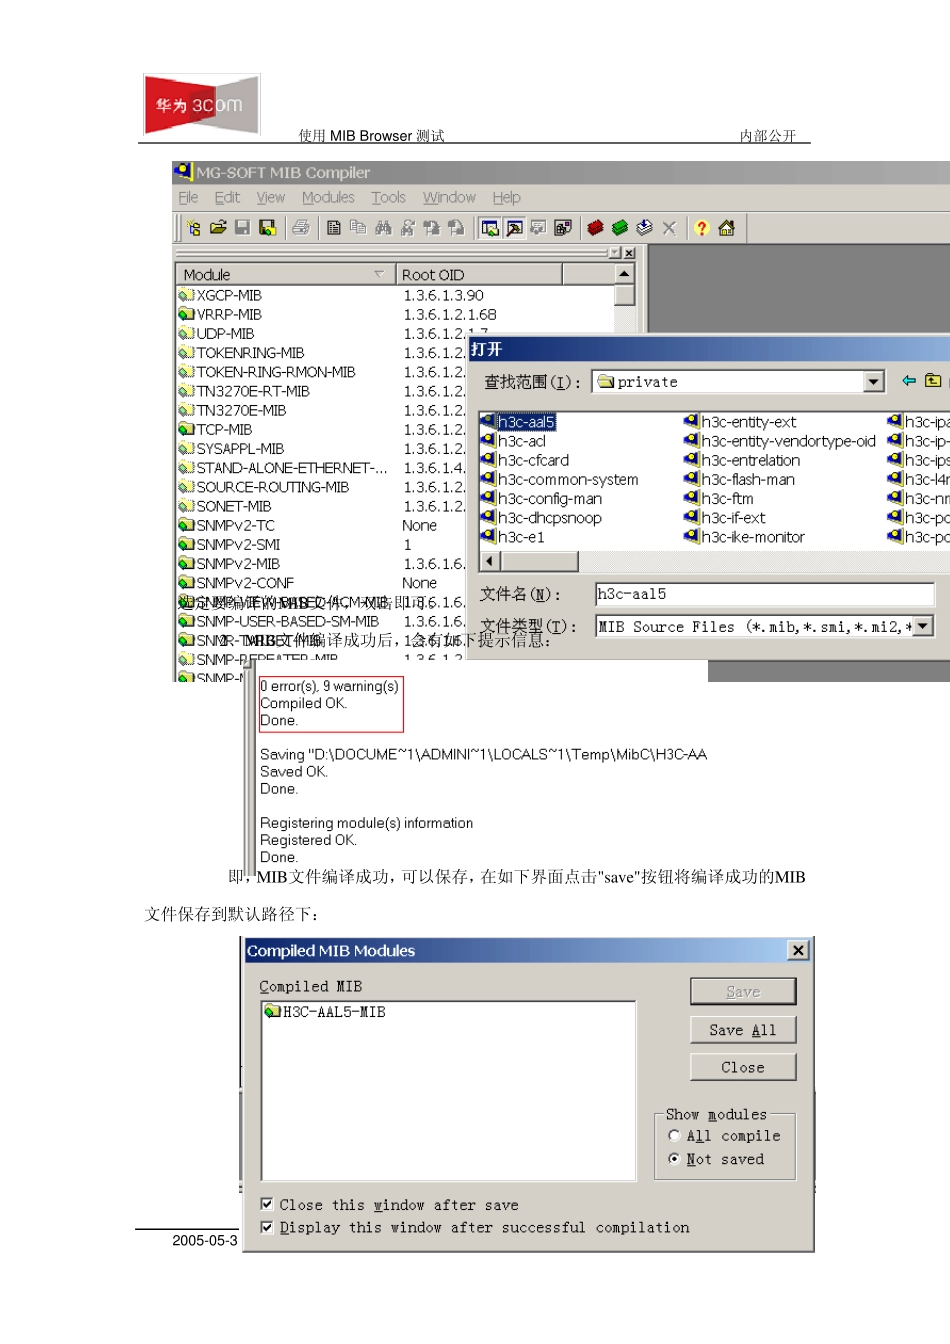Toggle Close this window after save checkbox
Image resolution: width=950 pixels, height=1344 pixels.
point(267,1204)
